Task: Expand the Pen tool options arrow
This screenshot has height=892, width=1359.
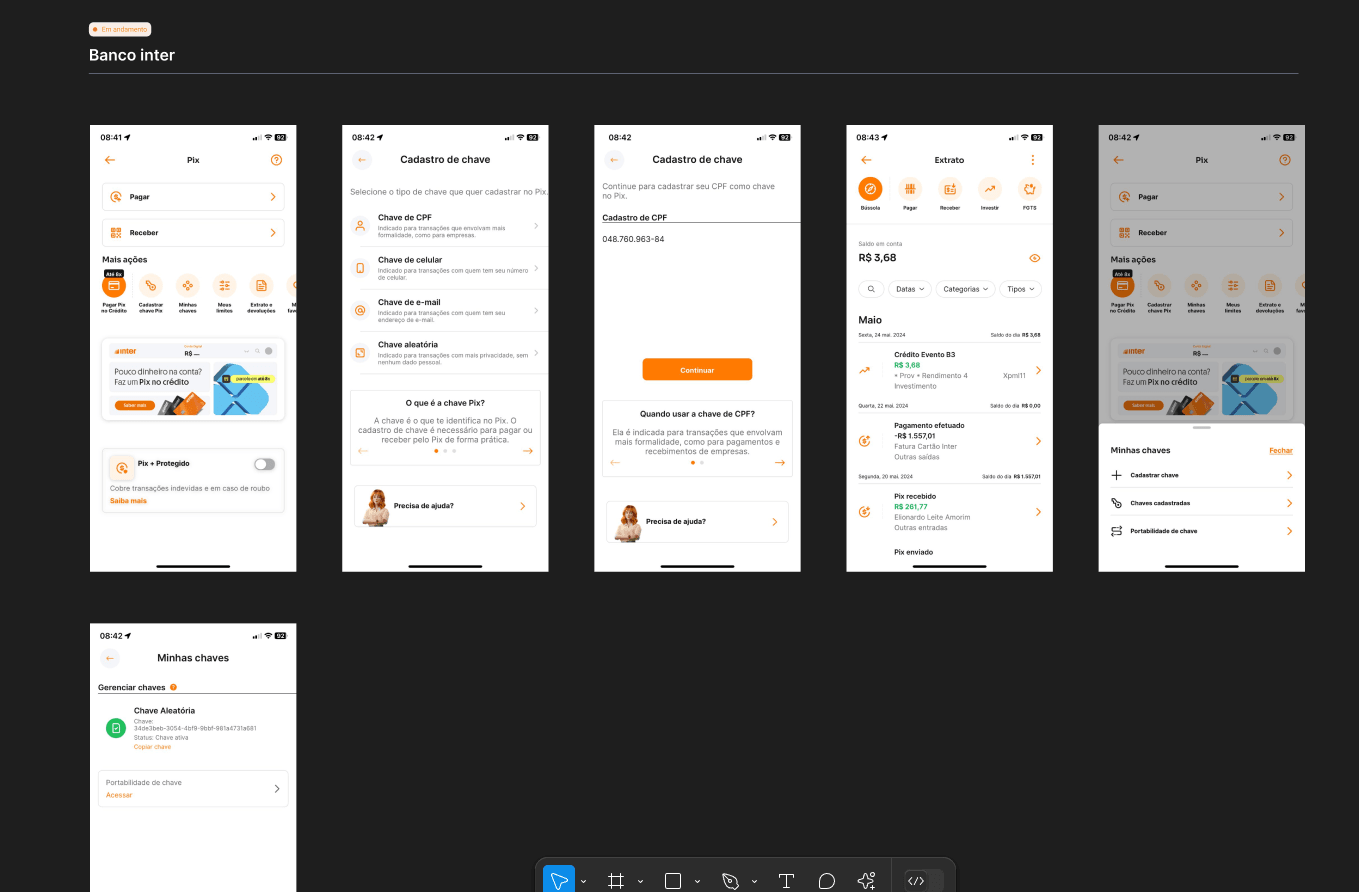Action: tap(754, 881)
